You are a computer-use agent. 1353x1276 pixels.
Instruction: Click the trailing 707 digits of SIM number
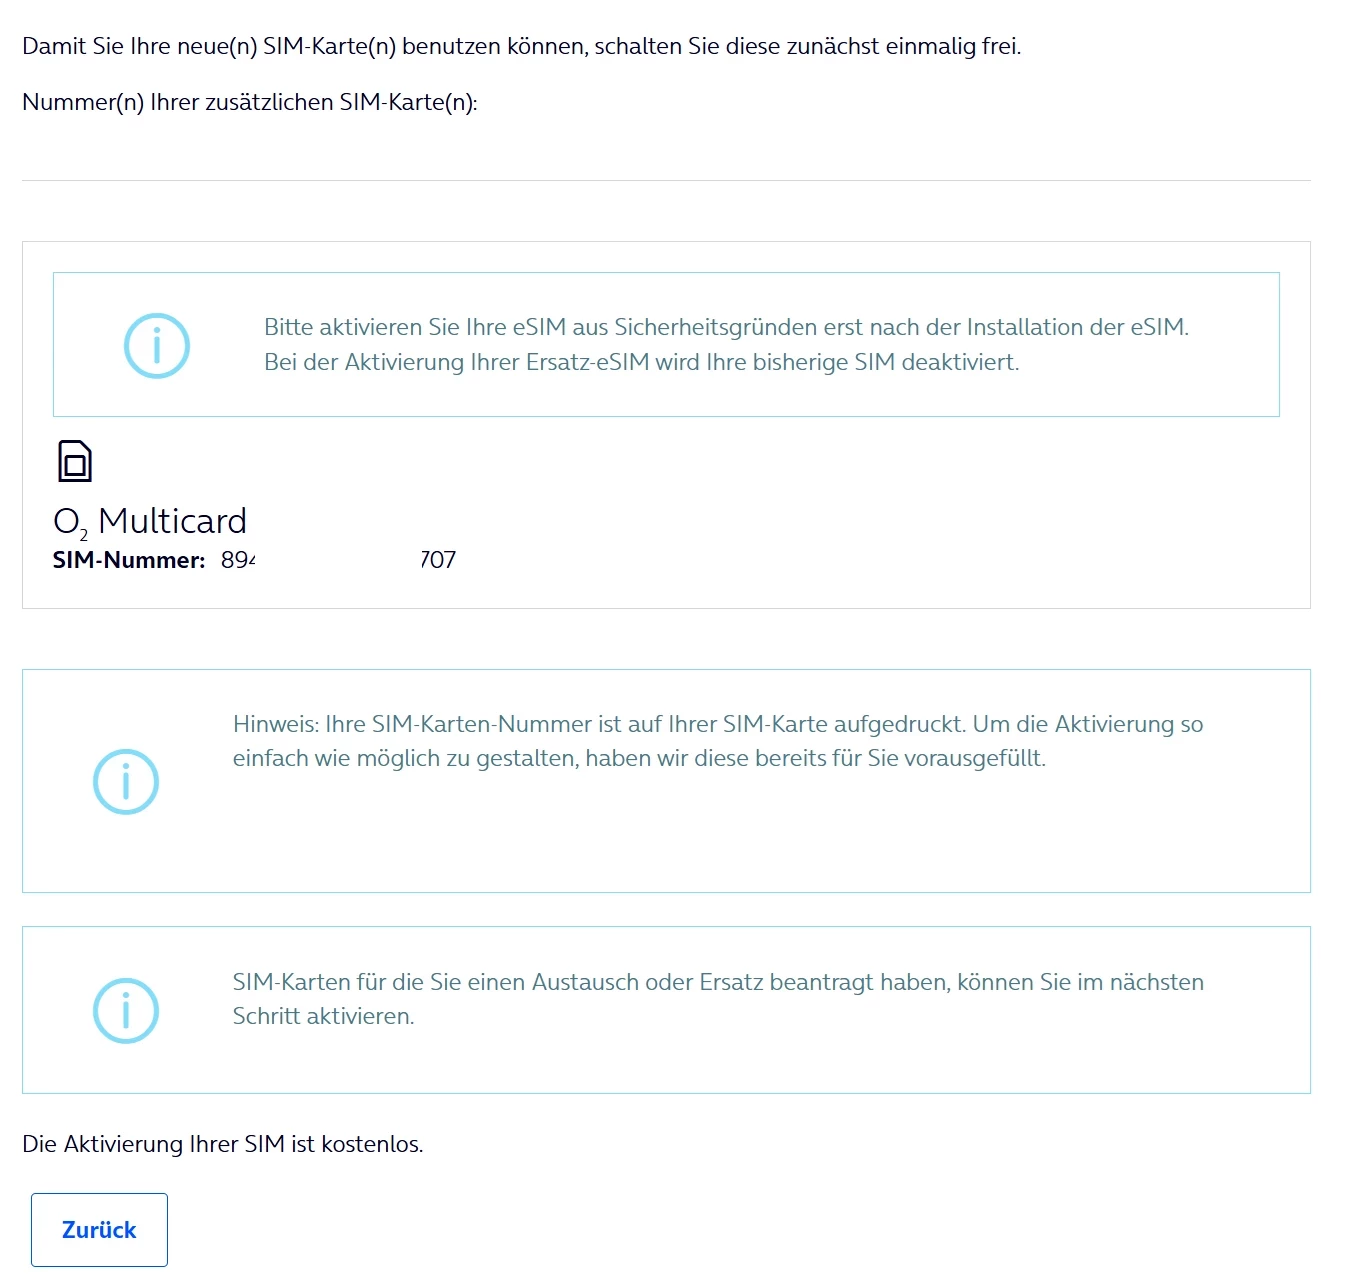coord(438,560)
